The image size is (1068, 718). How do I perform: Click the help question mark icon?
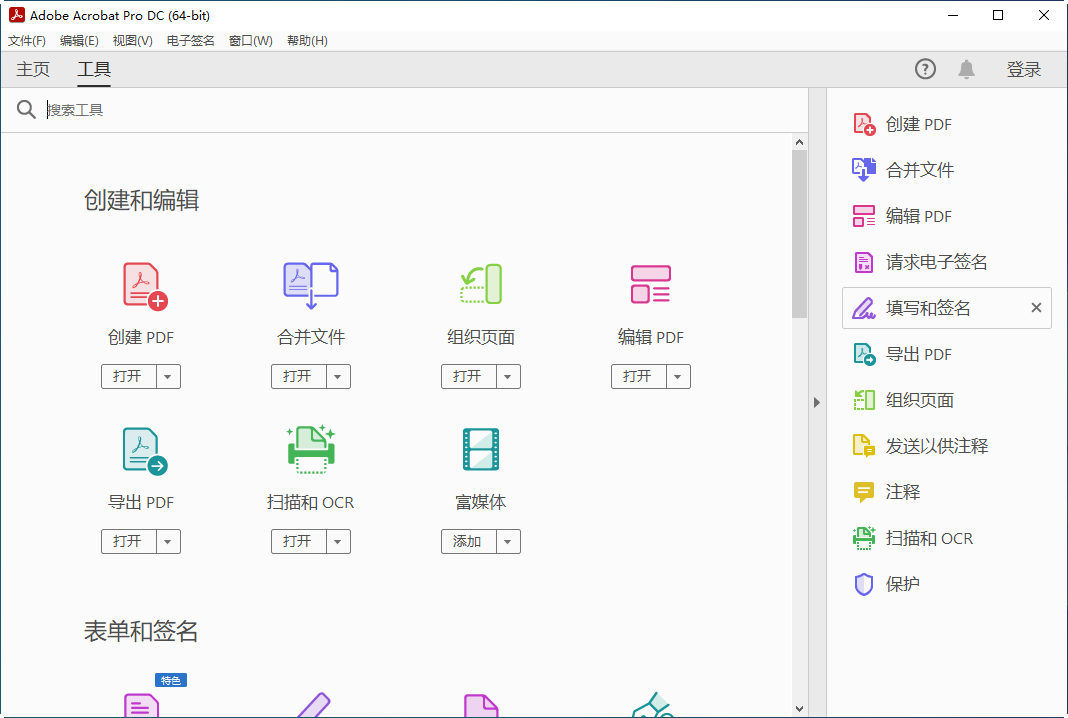[x=924, y=68]
